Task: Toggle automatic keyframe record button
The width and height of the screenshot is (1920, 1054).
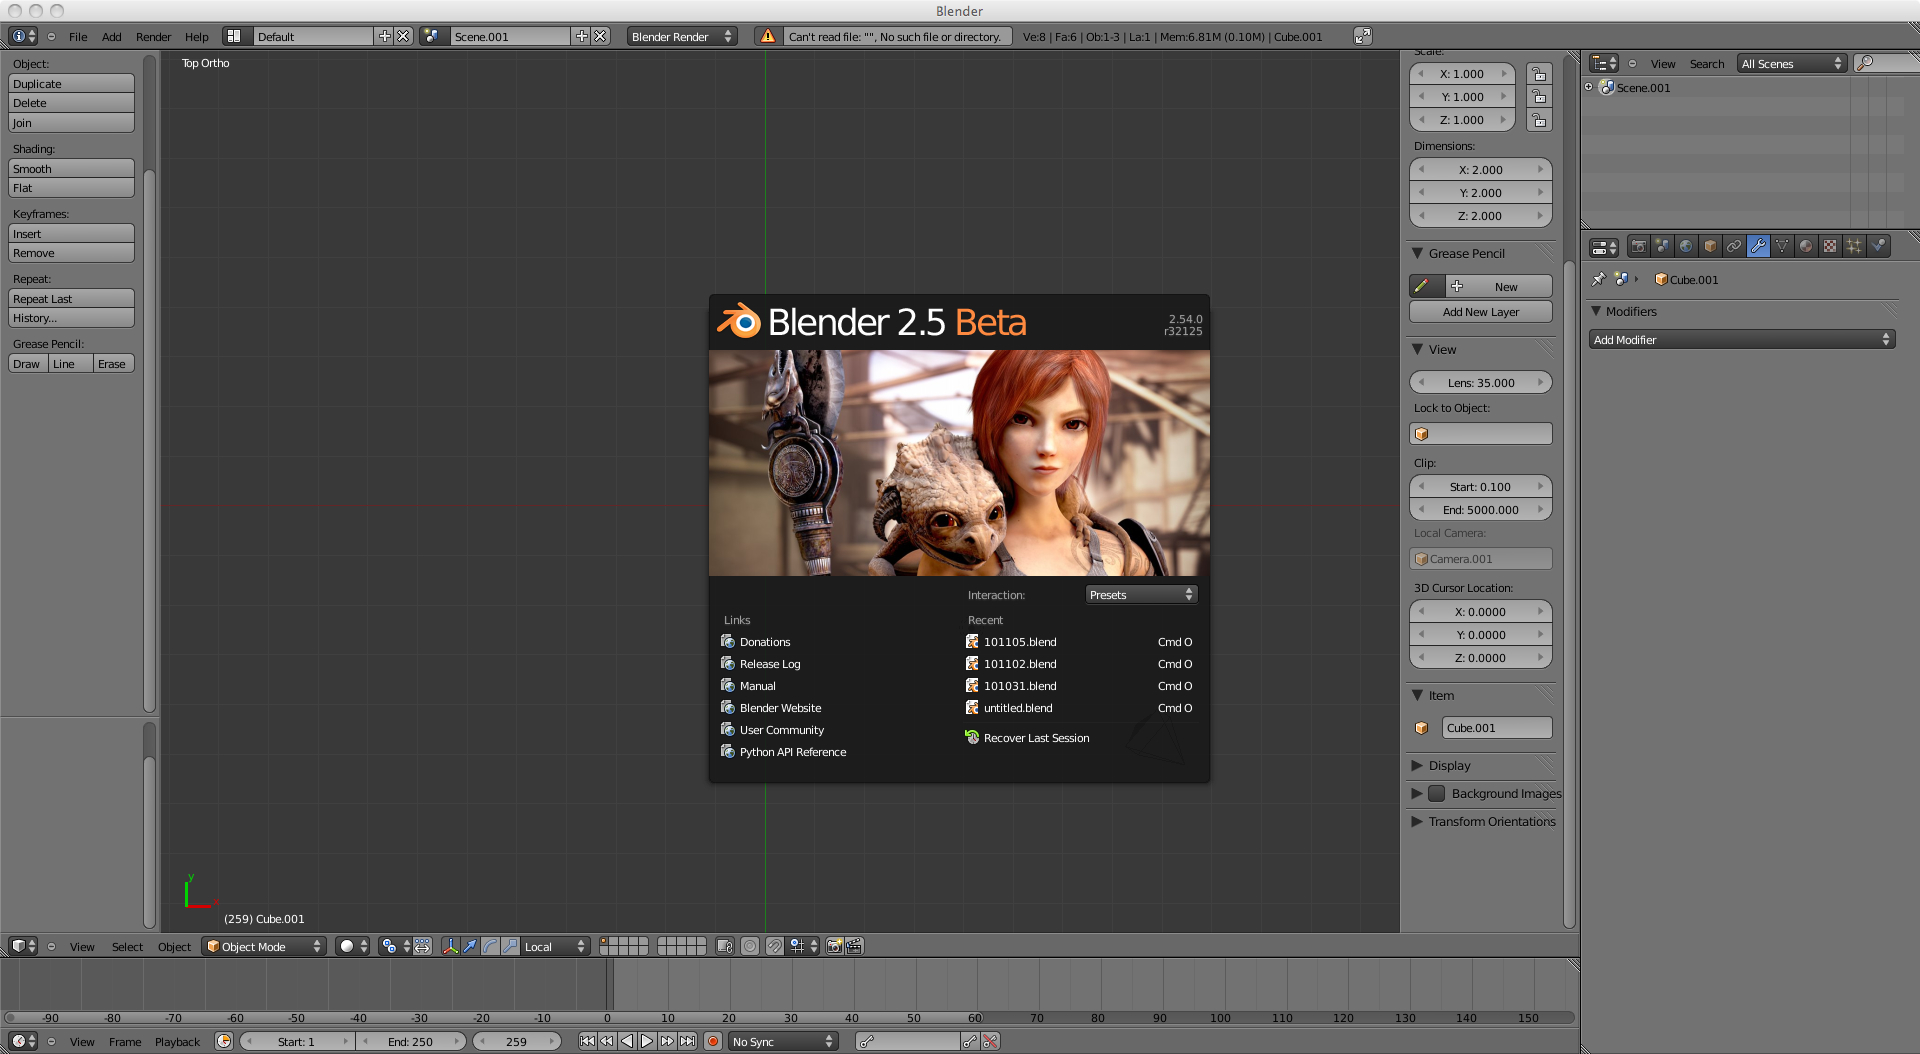Action: [x=713, y=1041]
